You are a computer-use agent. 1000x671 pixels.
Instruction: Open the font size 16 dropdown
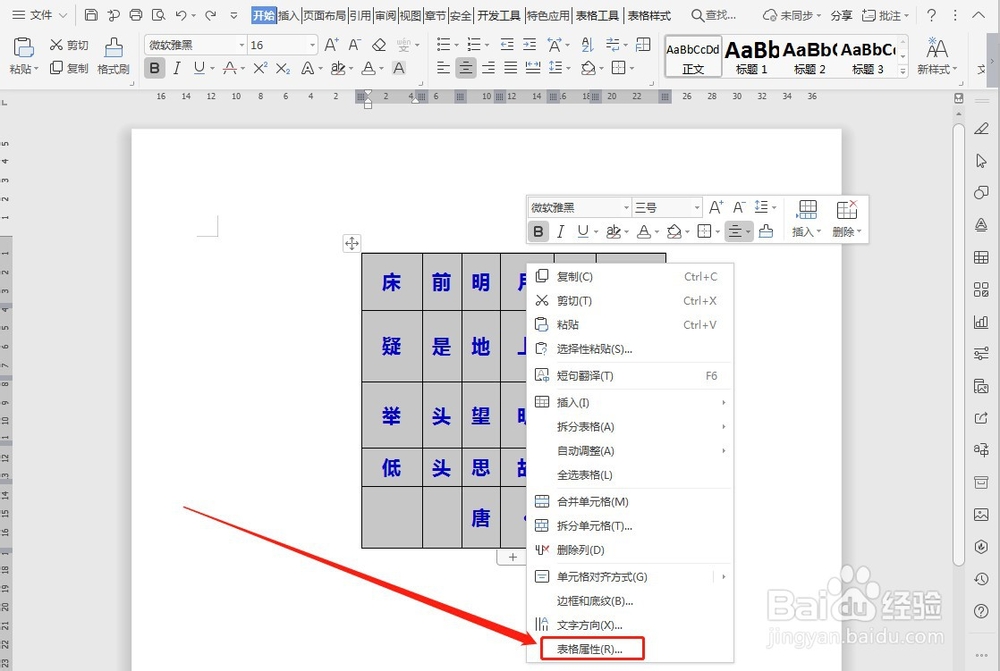coord(312,45)
